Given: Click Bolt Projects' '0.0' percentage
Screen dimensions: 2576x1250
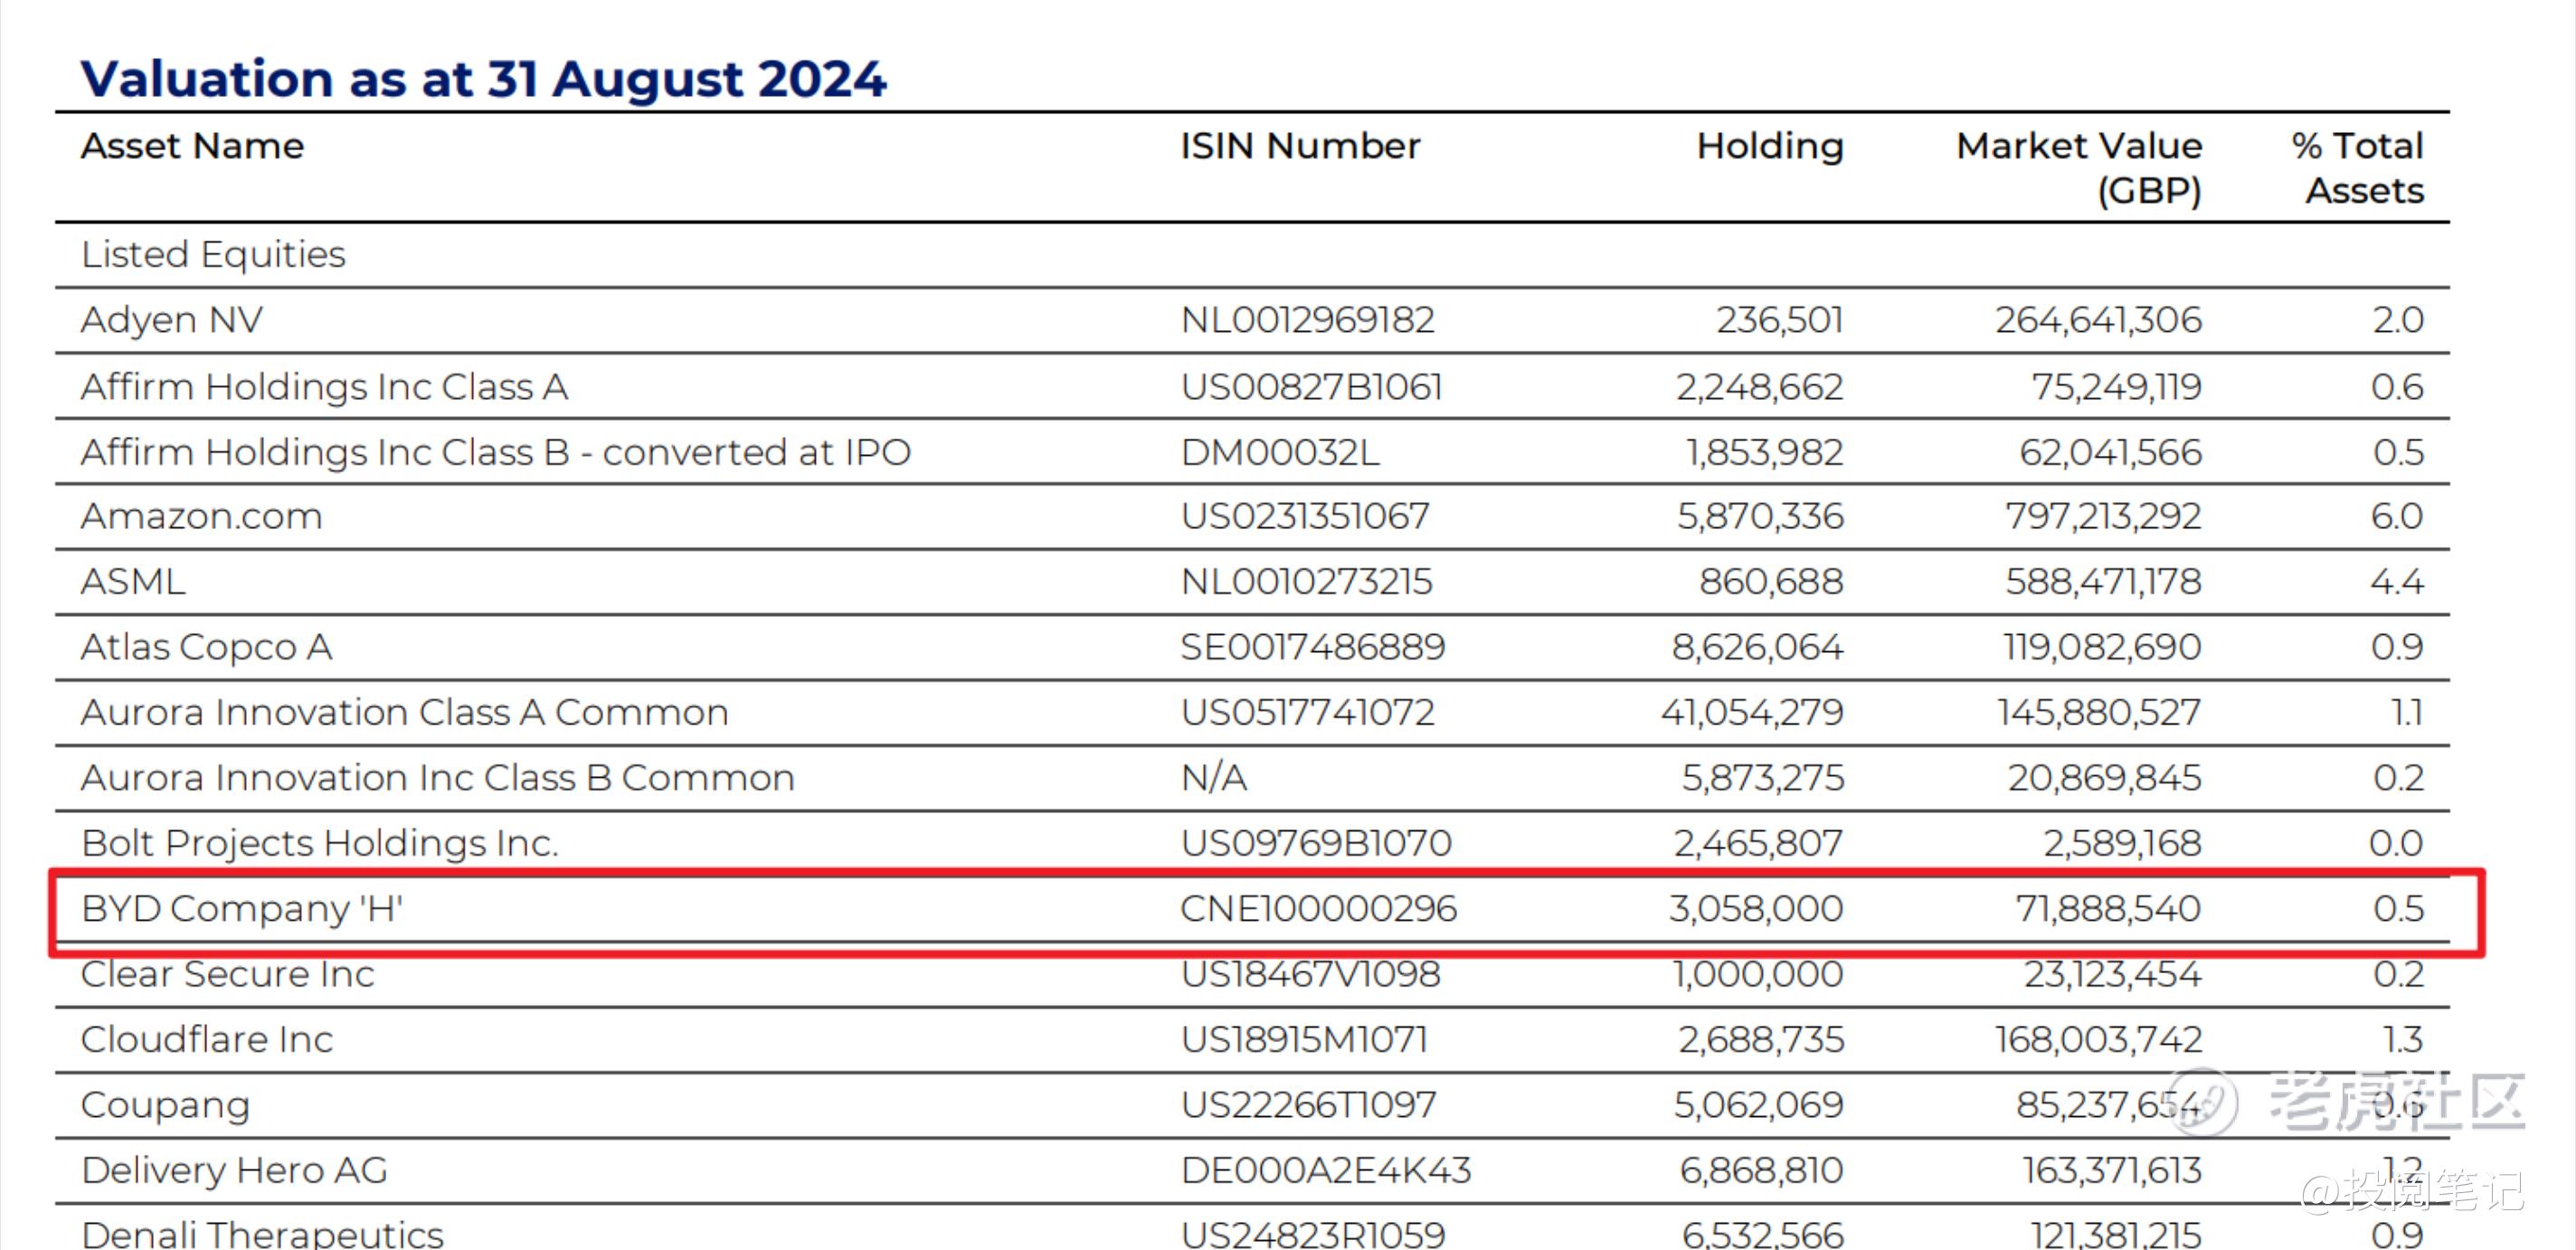Looking at the screenshot, I should [2396, 843].
